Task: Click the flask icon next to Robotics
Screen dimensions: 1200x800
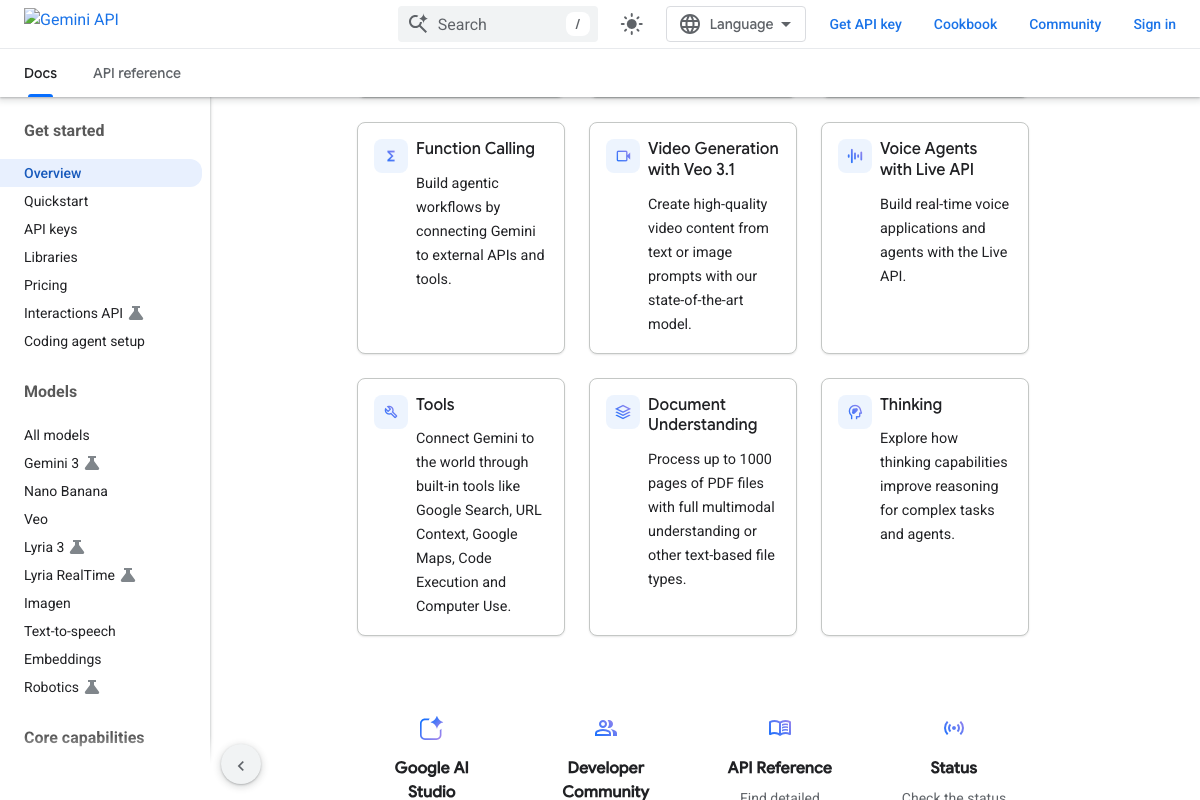Action: (92, 687)
